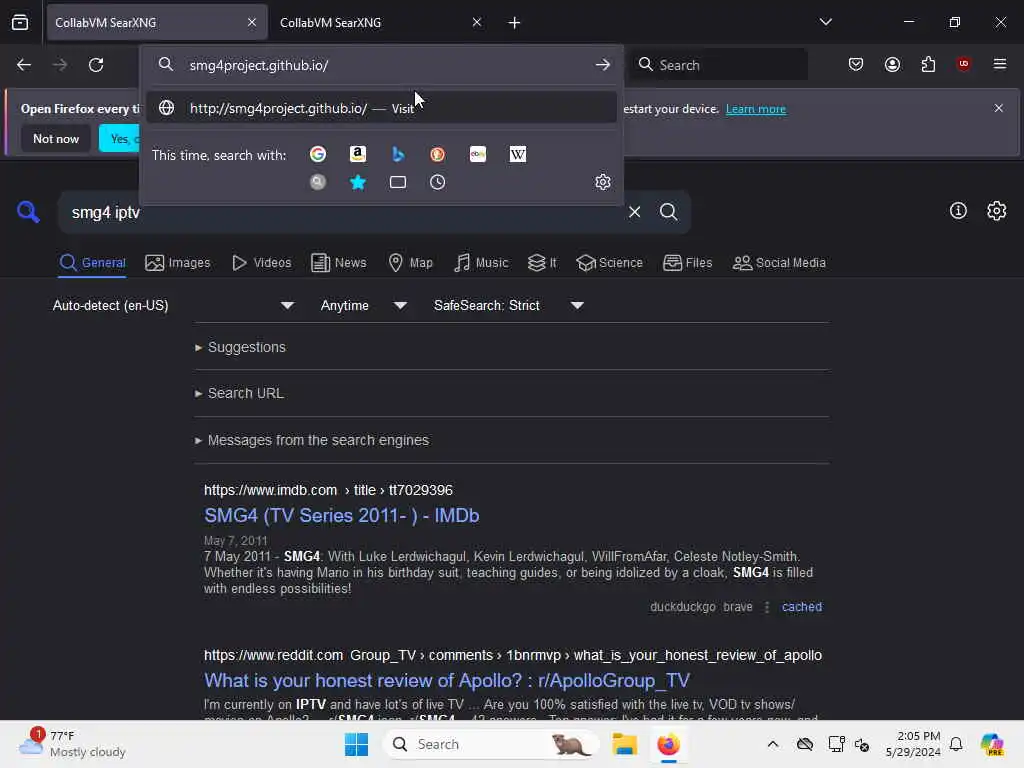Viewport: 1024px width, 768px height.
Task: Click the urlbar Go arrow
Action: tap(603, 65)
